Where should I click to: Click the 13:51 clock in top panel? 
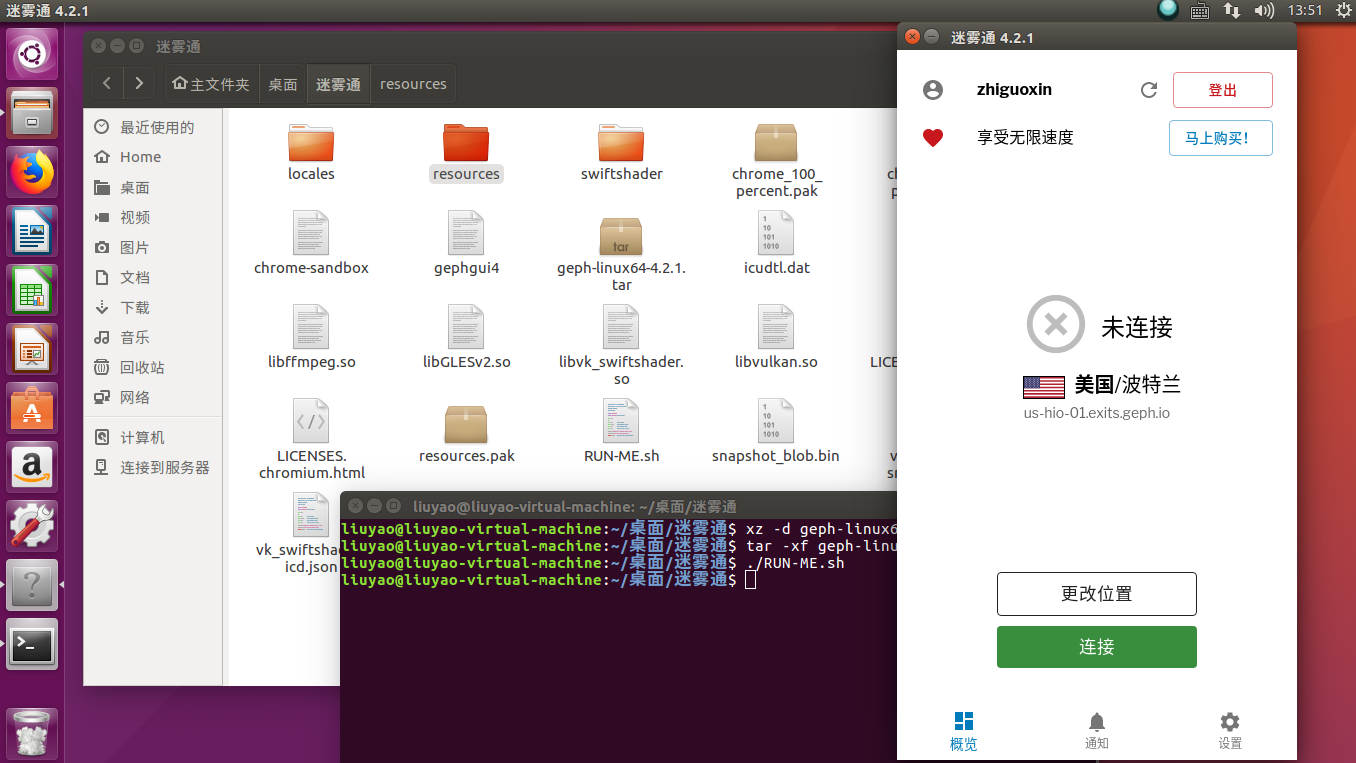(1305, 11)
